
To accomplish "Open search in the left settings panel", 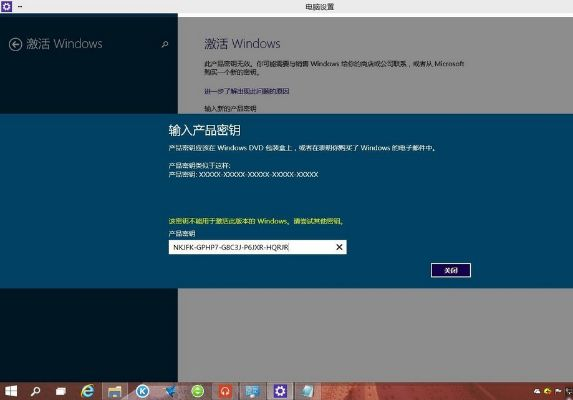I will pyautogui.click(x=165, y=44).
